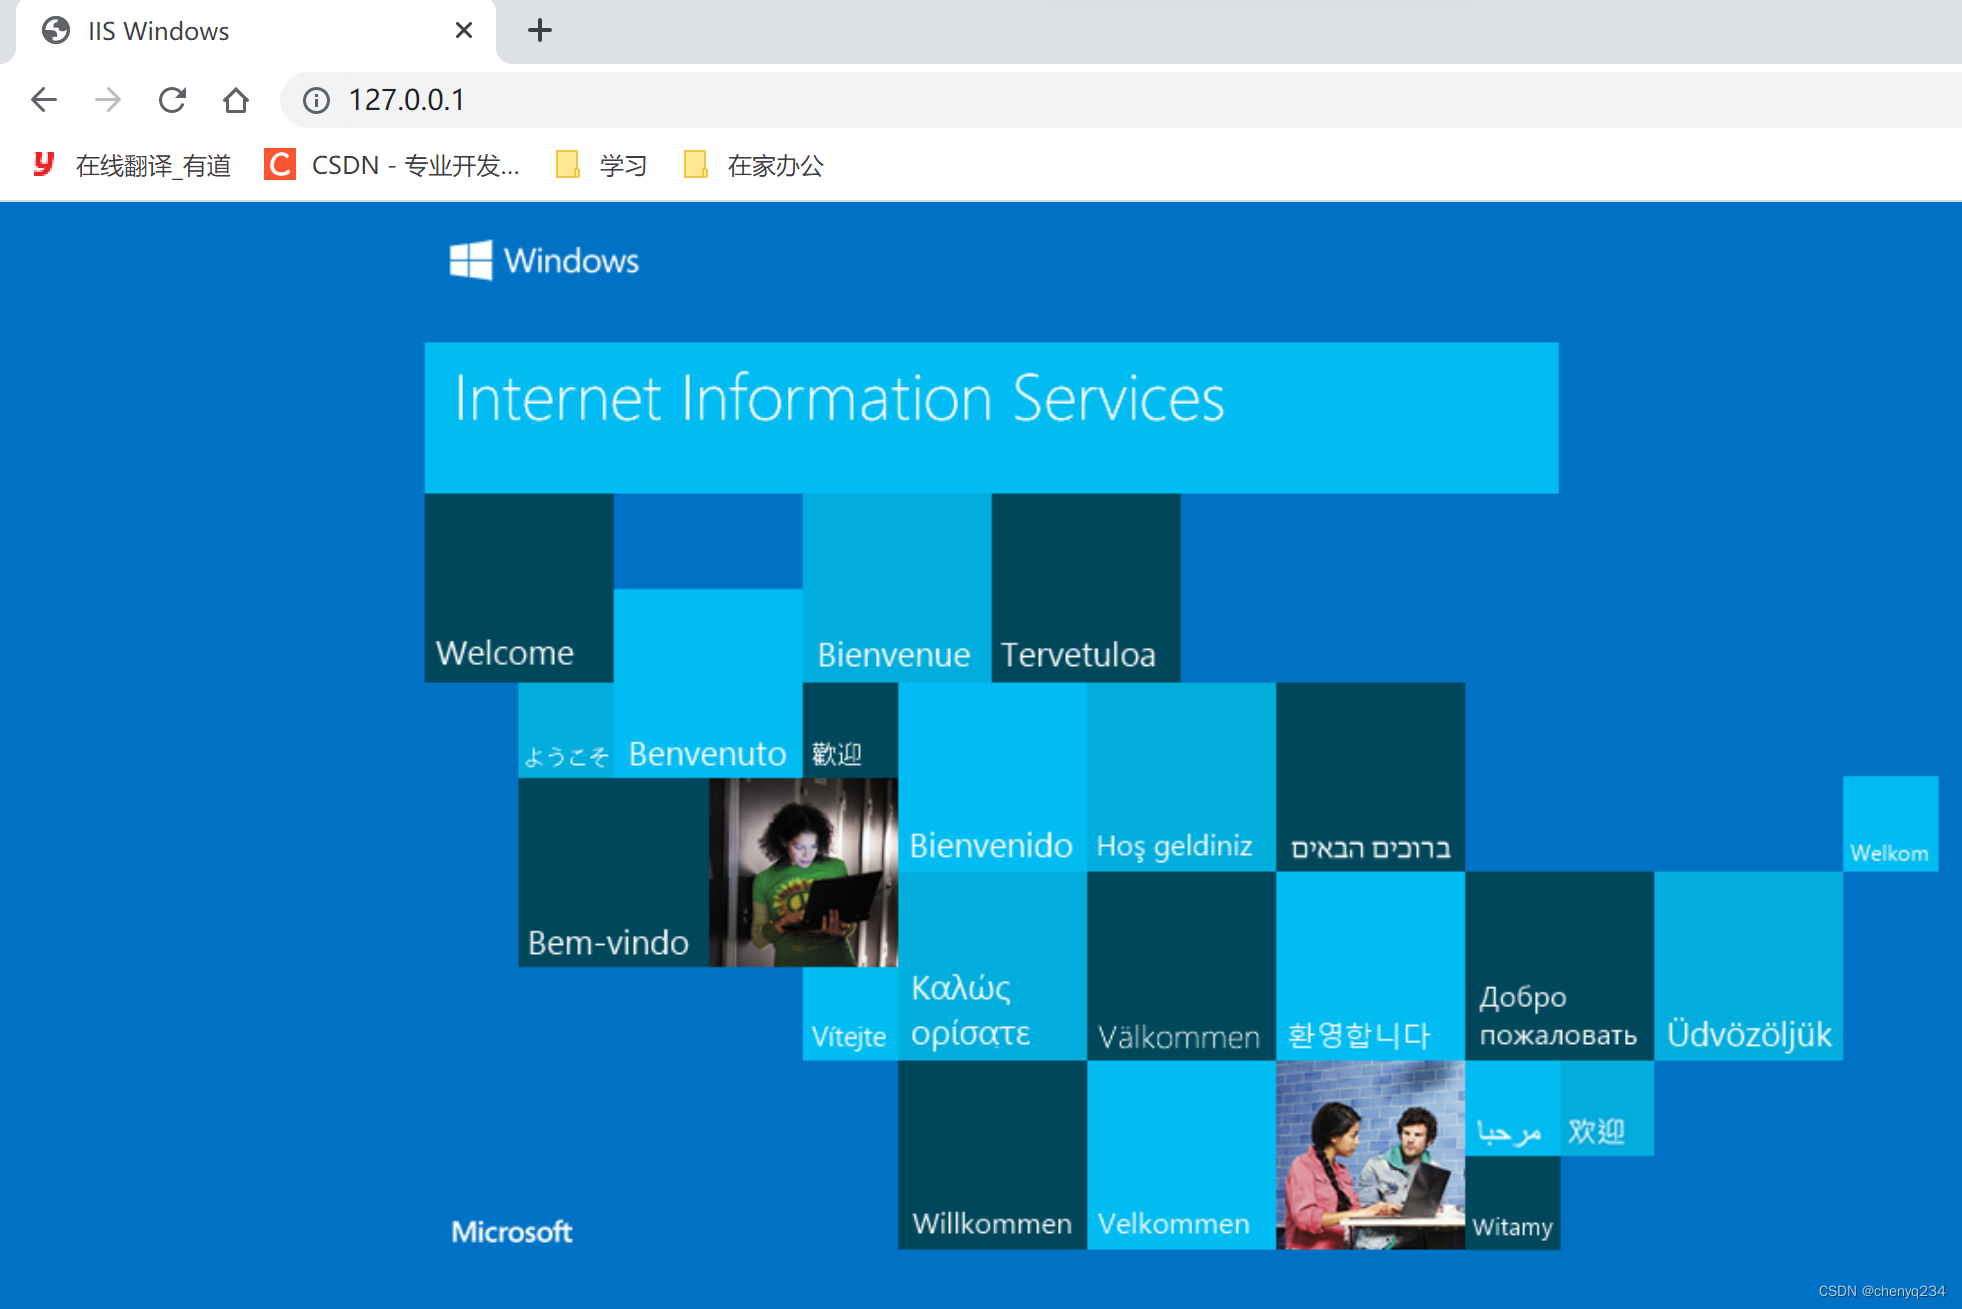This screenshot has height=1309, width=1962.
Task: Close the IIS Windows tab
Action: pos(464,30)
